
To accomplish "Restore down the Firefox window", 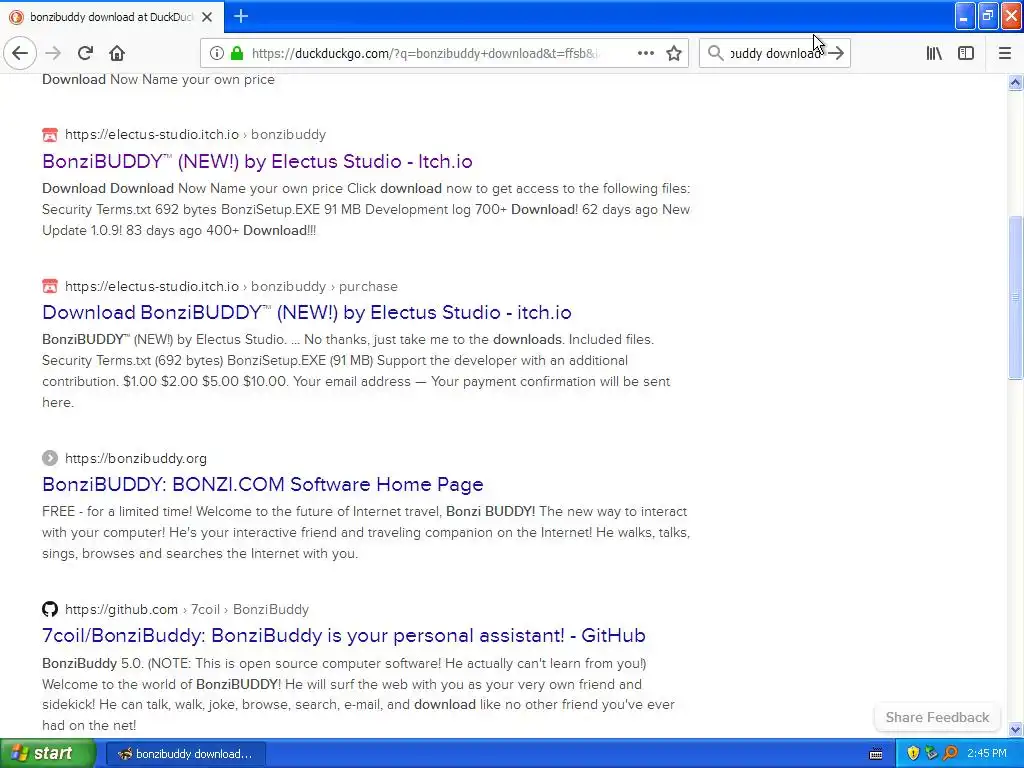I will (x=988, y=16).
